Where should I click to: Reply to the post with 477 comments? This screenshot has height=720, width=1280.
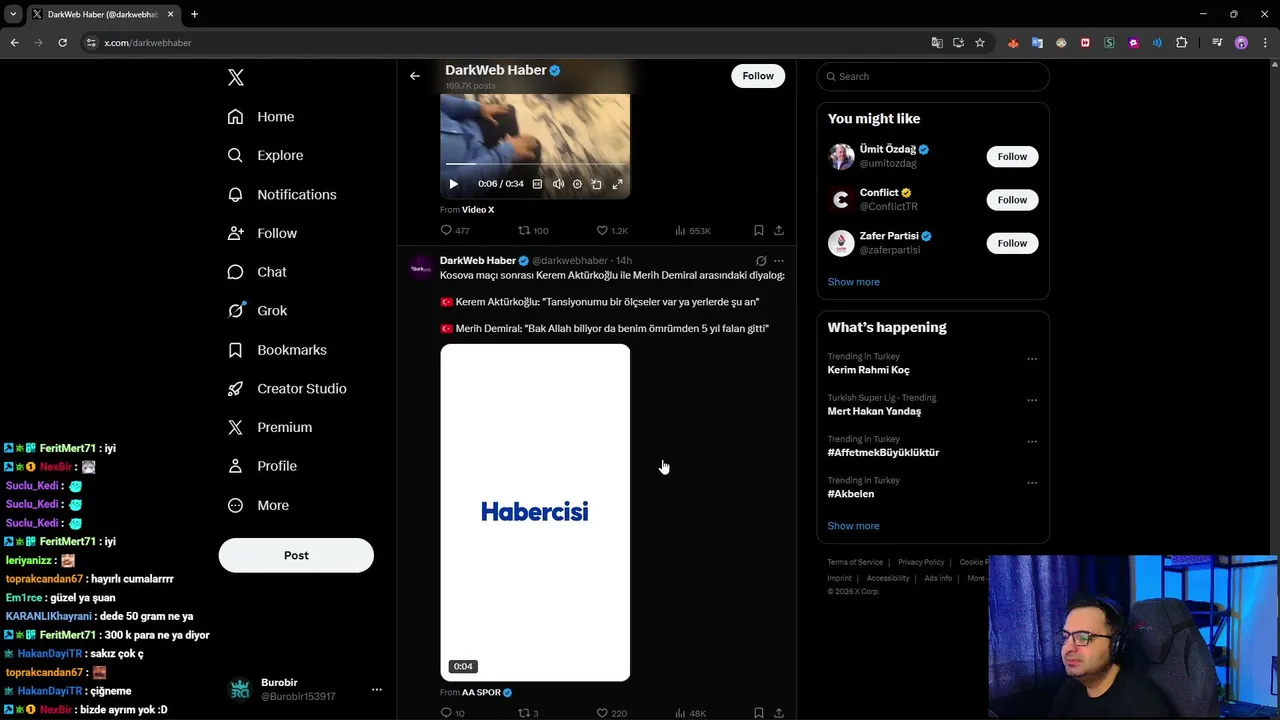[x=455, y=230]
